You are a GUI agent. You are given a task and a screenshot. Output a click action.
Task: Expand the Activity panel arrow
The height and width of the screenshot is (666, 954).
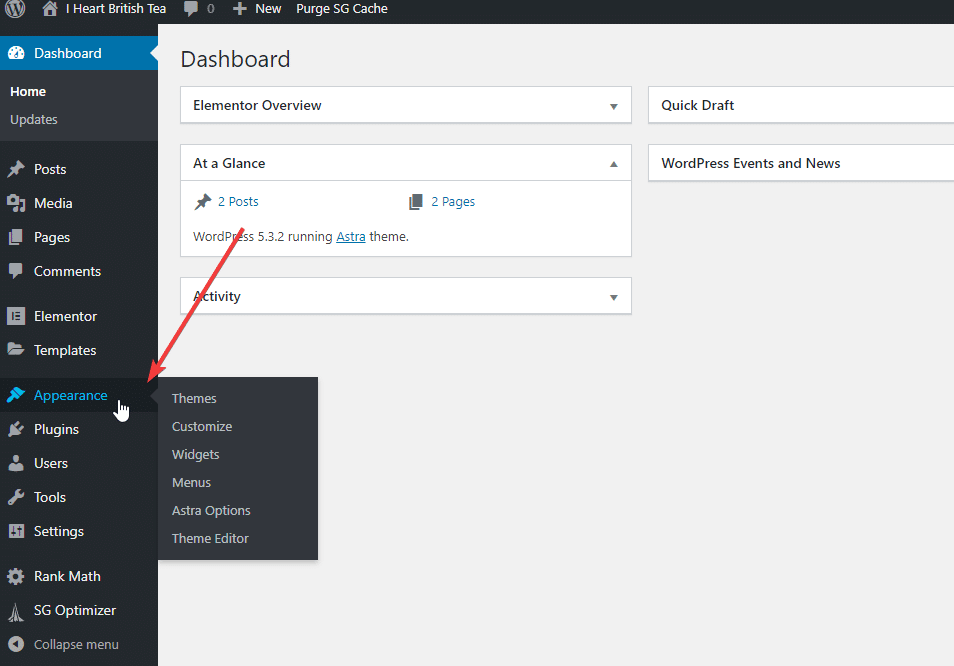coord(613,297)
